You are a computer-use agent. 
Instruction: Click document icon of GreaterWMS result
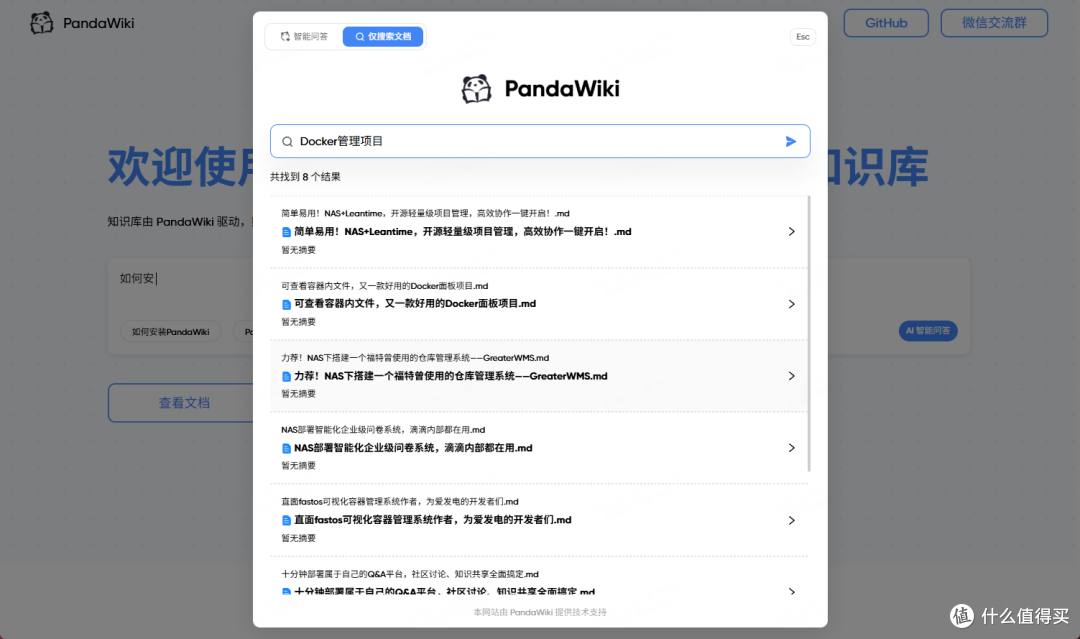click(286, 377)
